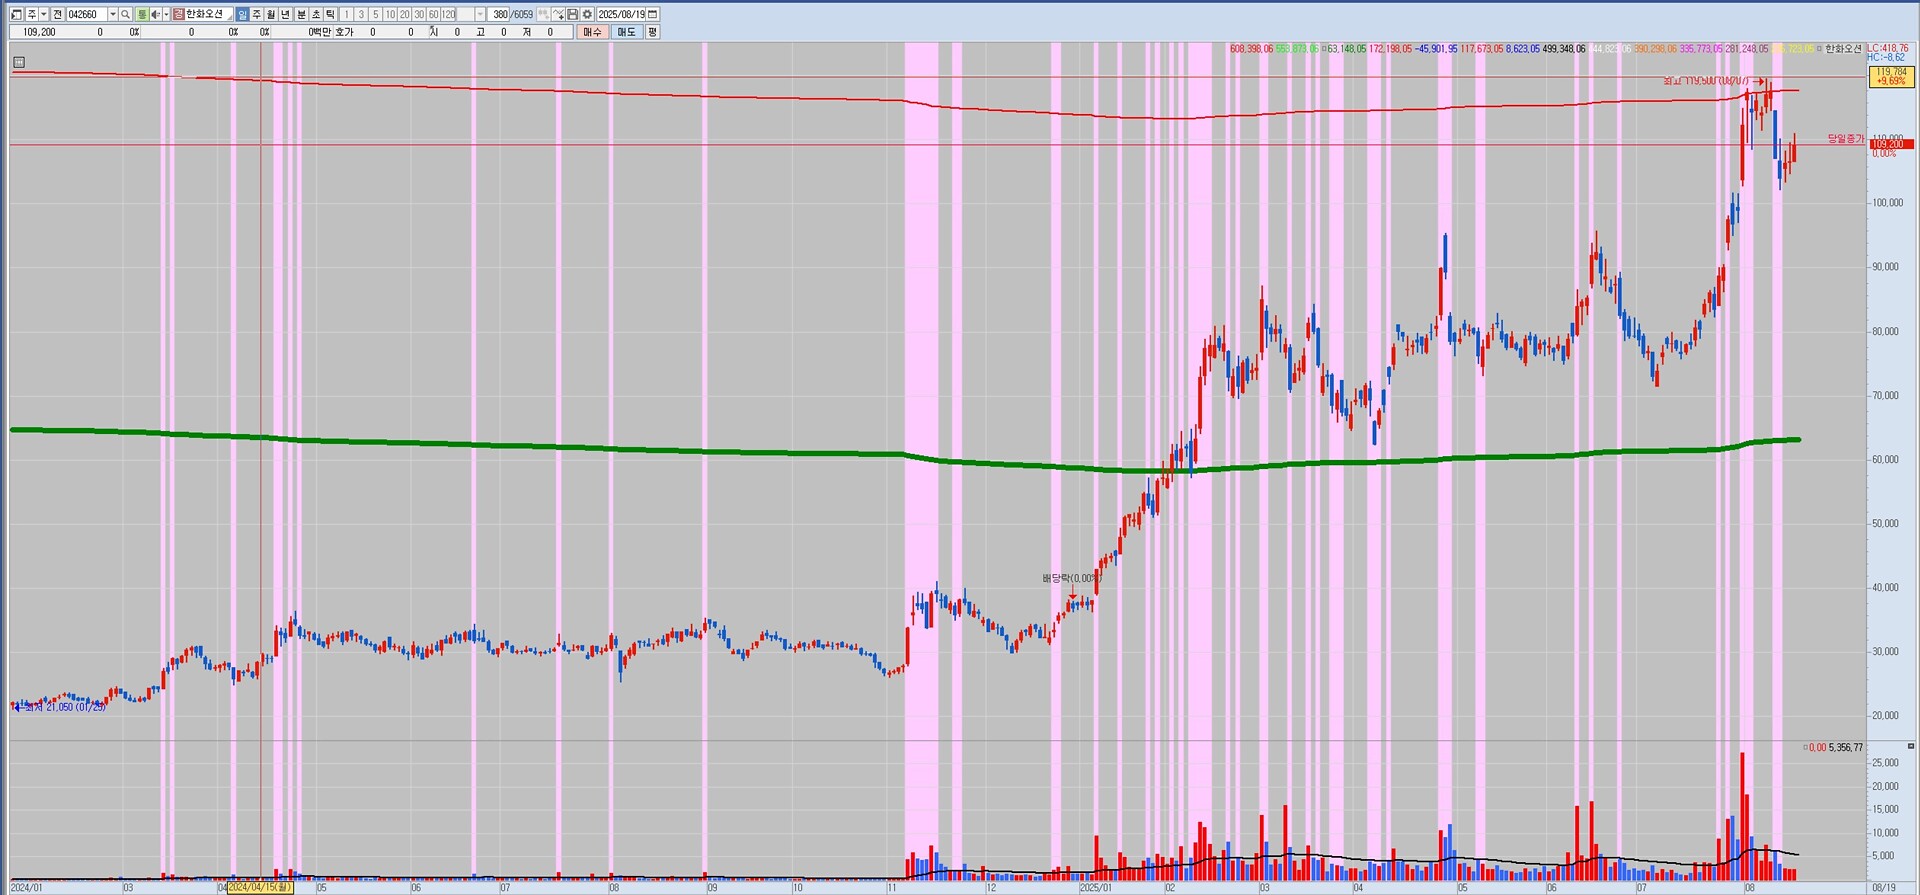Image resolution: width=1920 pixels, height=895 pixels.
Task: Choose the 1 interval button
Action: (x=347, y=14)
